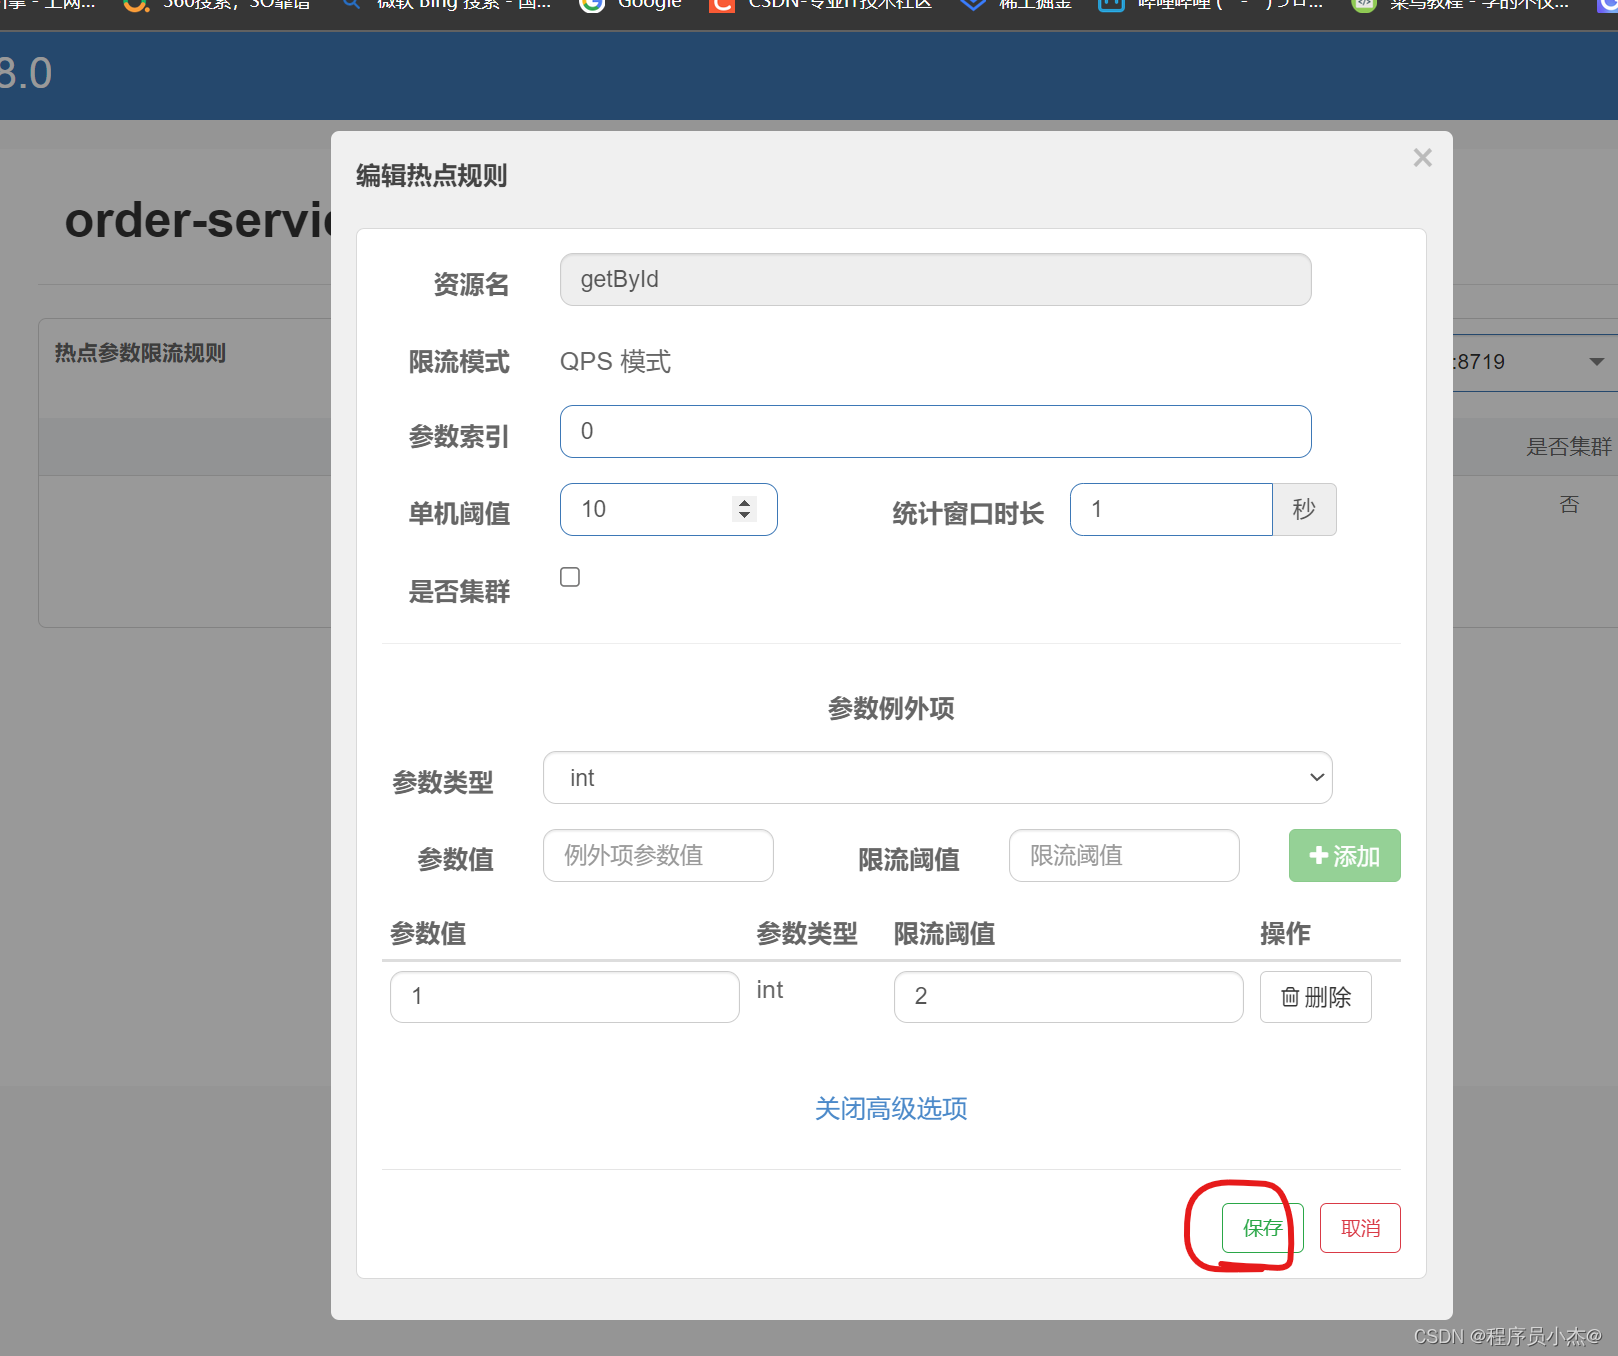Click the 统计窗口时长 input field
Viewport: 1618px width, 1356px height.
tap(1171, 509)
